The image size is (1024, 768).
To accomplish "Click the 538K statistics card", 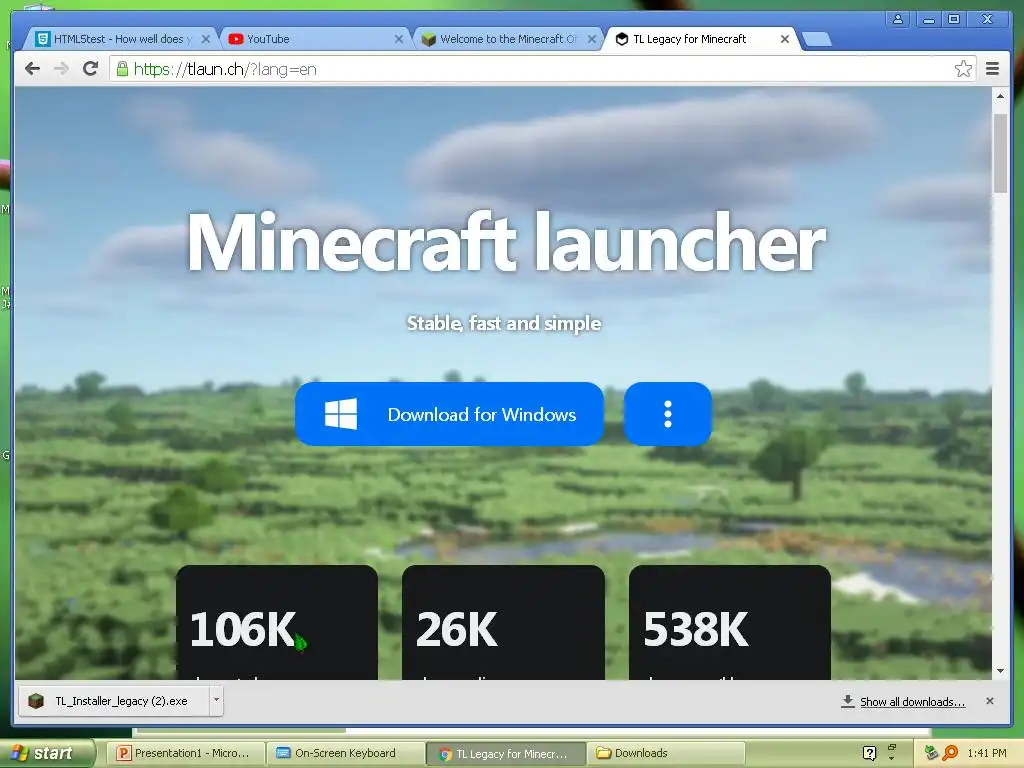I will coord(729,622).
